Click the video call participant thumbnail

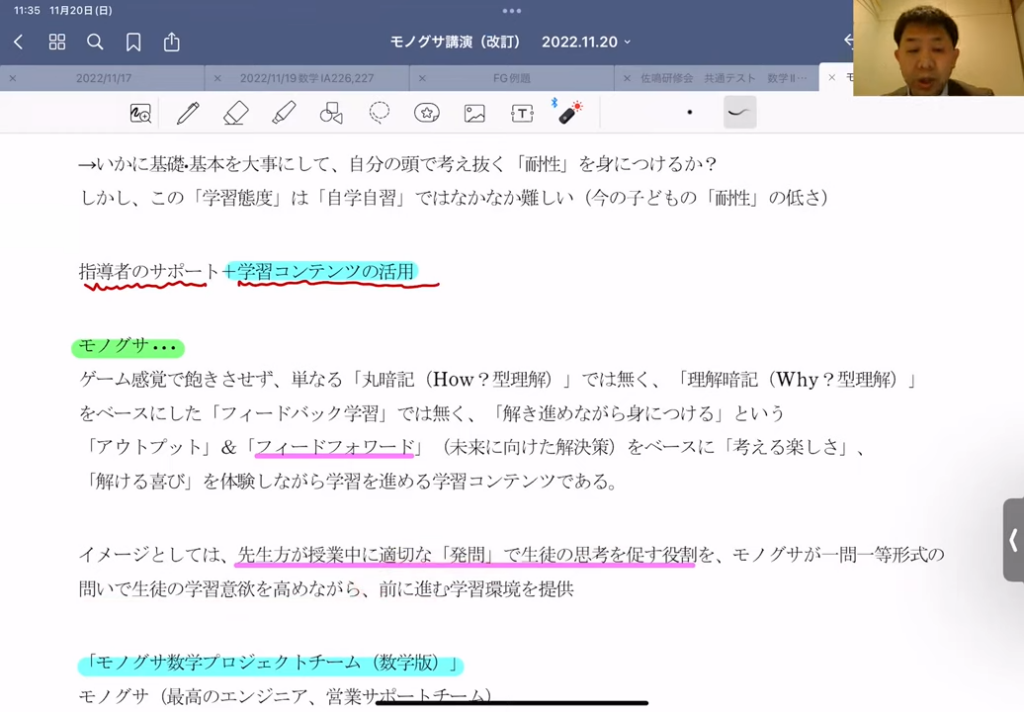[938, 48]
